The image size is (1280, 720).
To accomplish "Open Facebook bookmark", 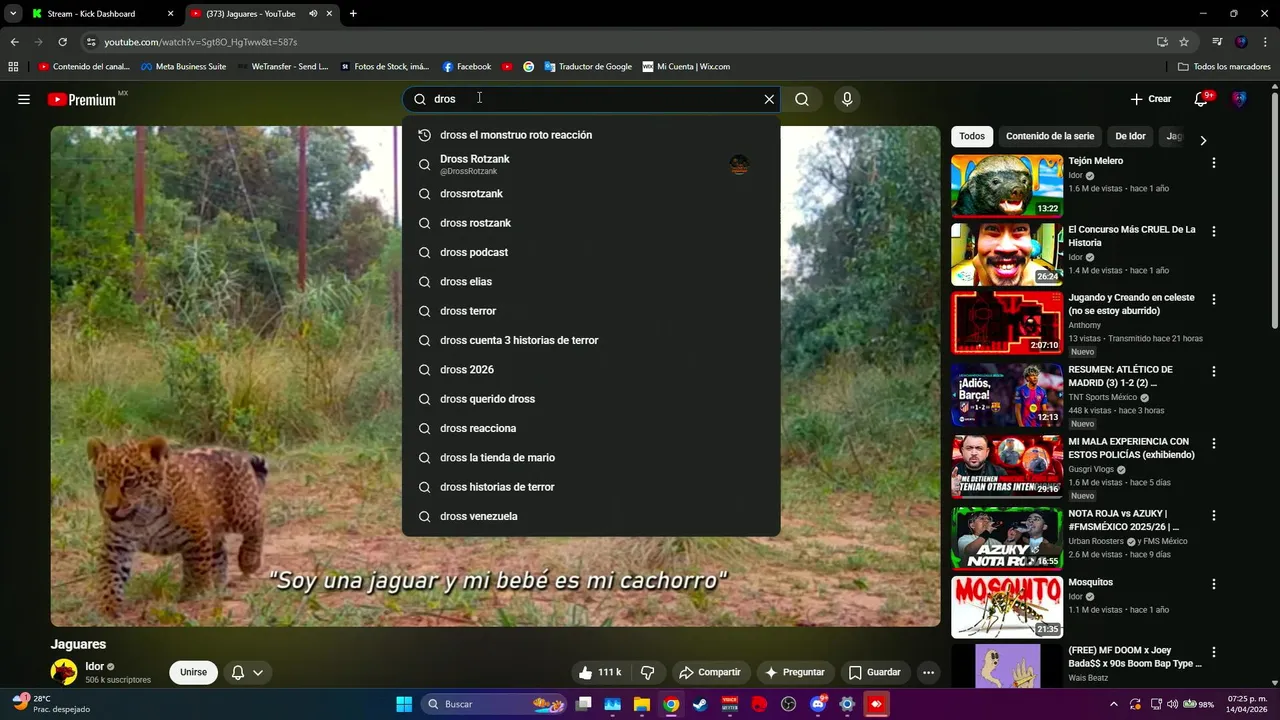I will coord(466,67).
